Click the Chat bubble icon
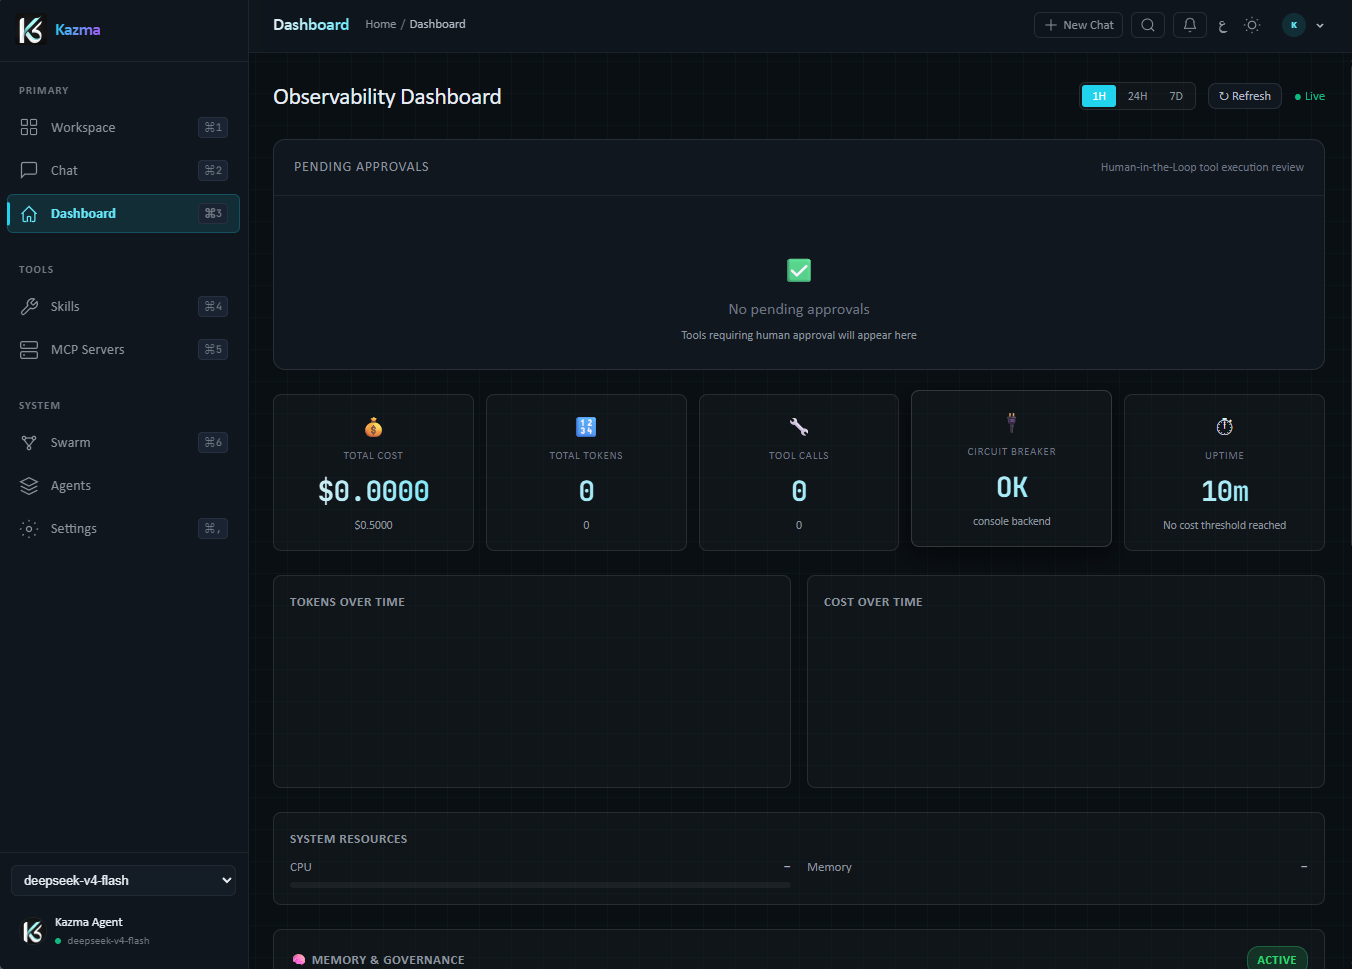This screenshot has height=969, width=1352. click(x=29, y=170)
